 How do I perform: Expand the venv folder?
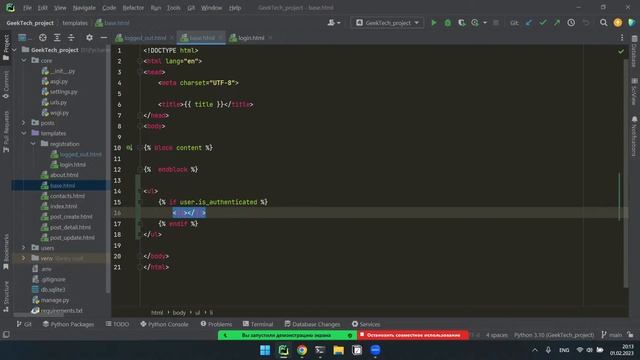24,258
